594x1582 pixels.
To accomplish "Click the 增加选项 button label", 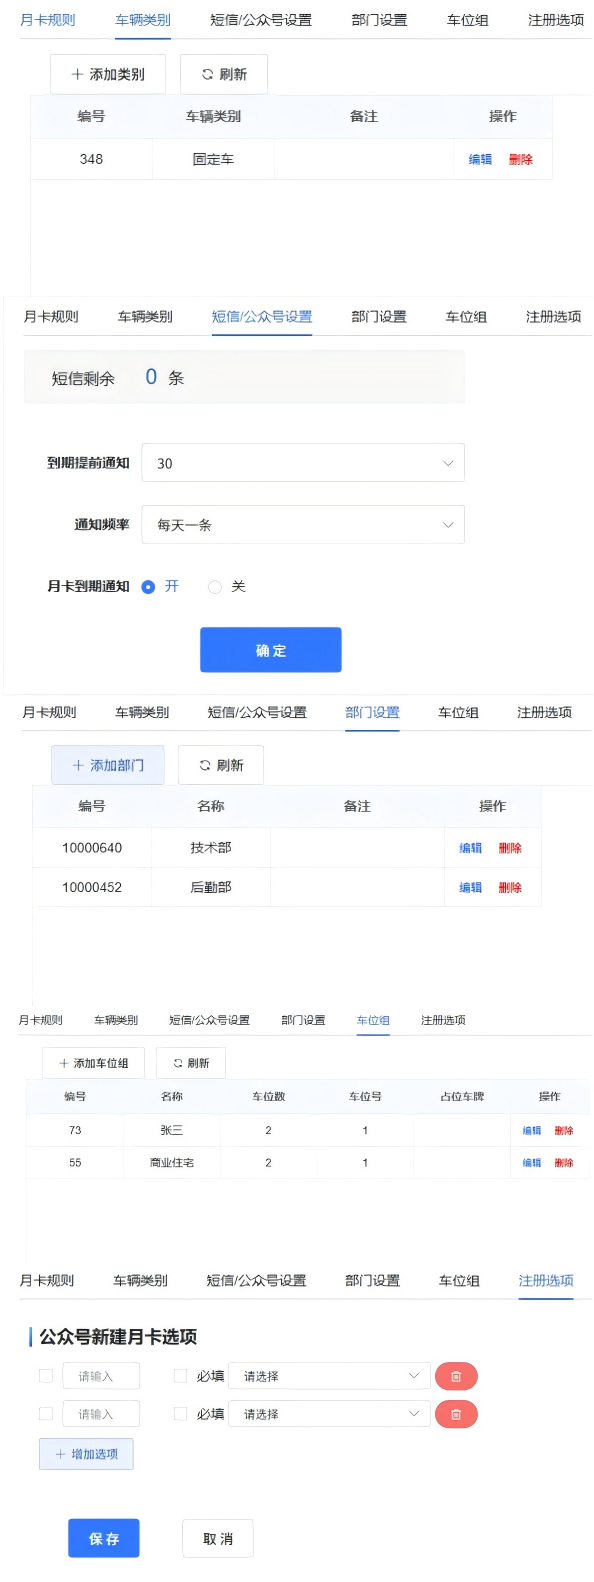I will [94, 1454].
